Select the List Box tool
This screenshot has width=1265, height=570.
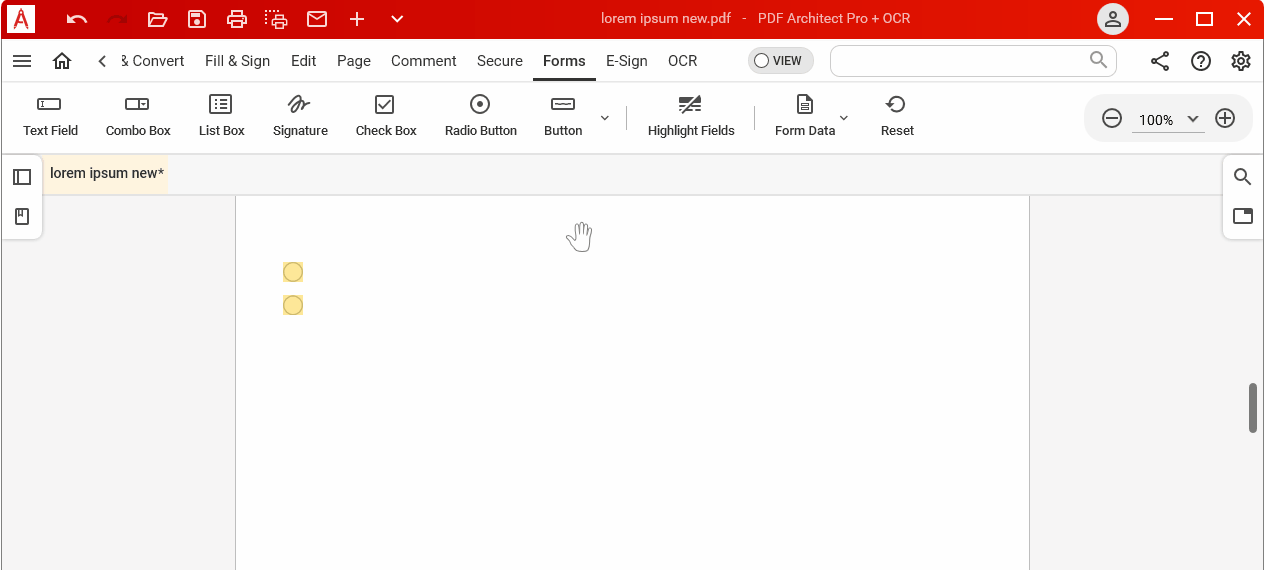pos(221,116)
